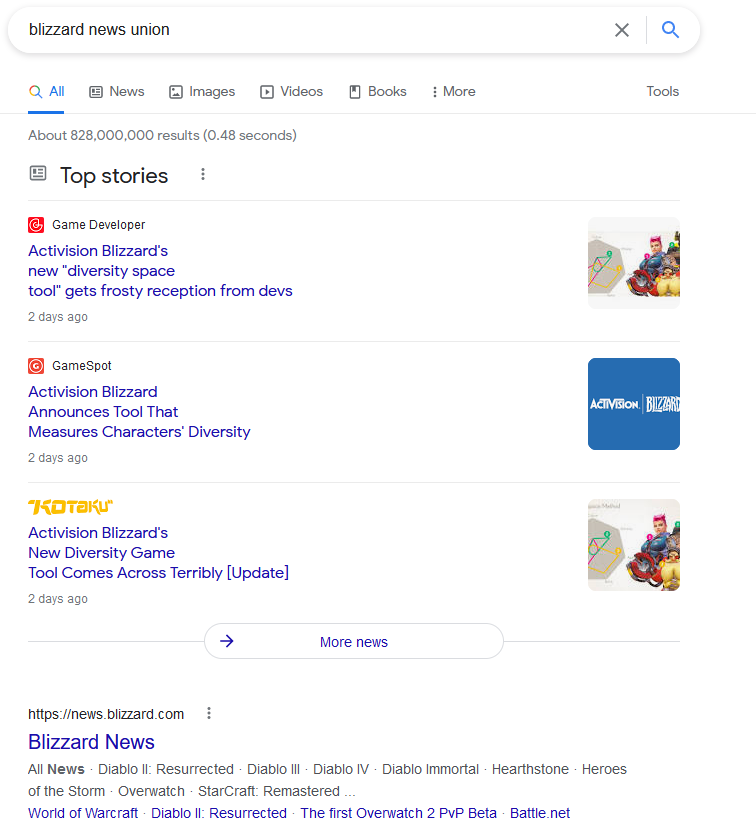Screen dimensions: 756x840
Task: Click the Game Developer favicon
Action: coord(36,225)
